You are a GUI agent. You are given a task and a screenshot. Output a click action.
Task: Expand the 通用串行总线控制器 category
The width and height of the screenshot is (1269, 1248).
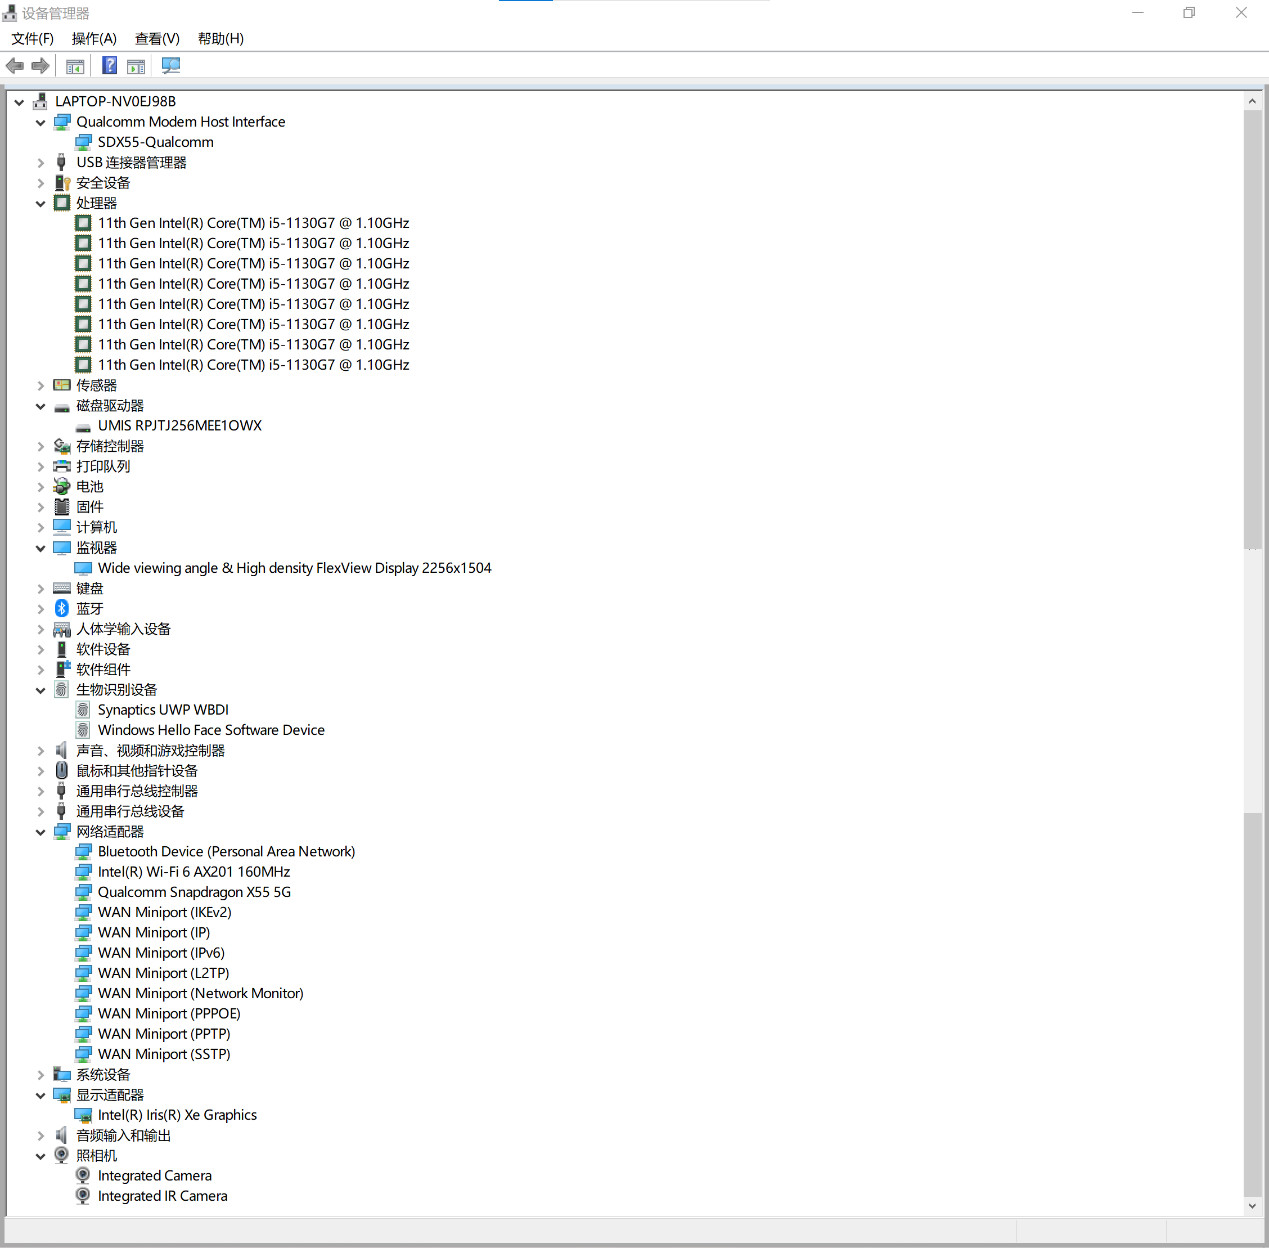pyautogui.click(x=40, y=791)
